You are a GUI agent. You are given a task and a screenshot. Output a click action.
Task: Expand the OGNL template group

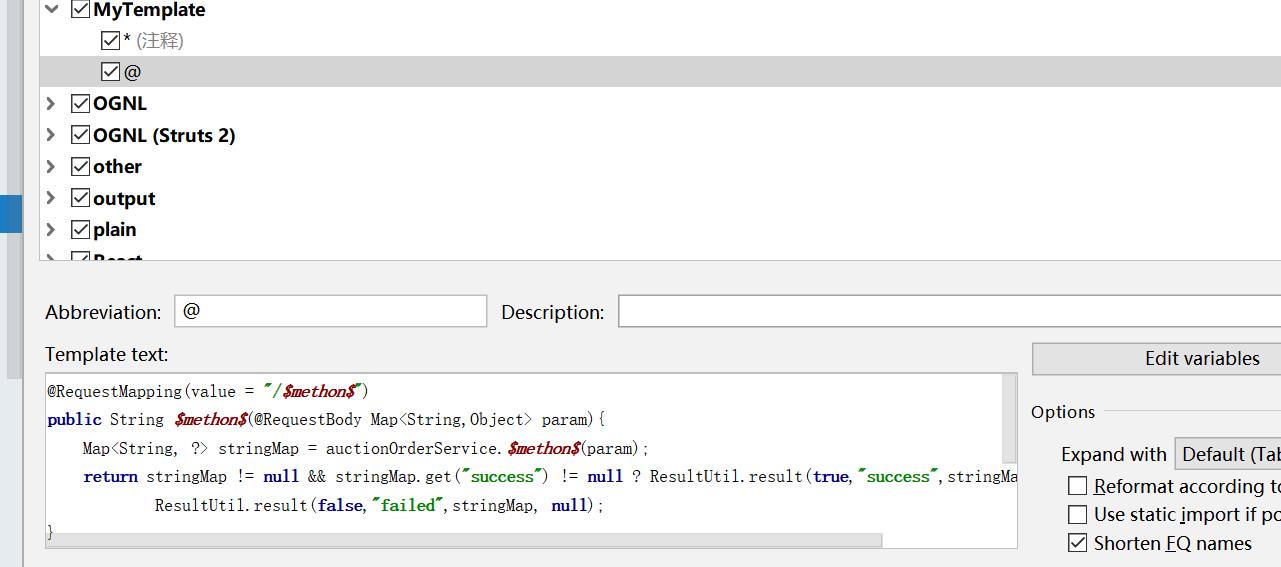coord(51,103)
